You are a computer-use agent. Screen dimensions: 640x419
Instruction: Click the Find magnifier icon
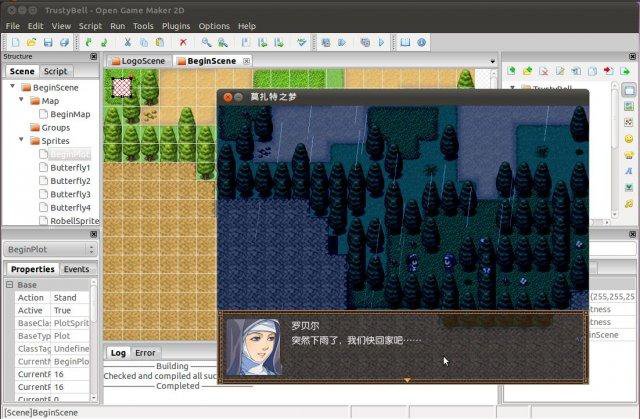207,42
